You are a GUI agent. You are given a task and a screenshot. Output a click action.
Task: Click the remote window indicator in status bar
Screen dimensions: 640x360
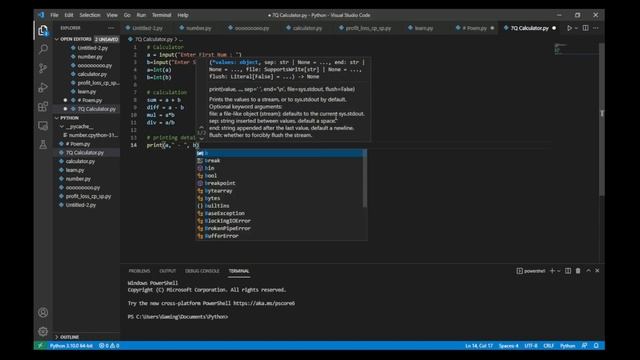click(40, 346)
